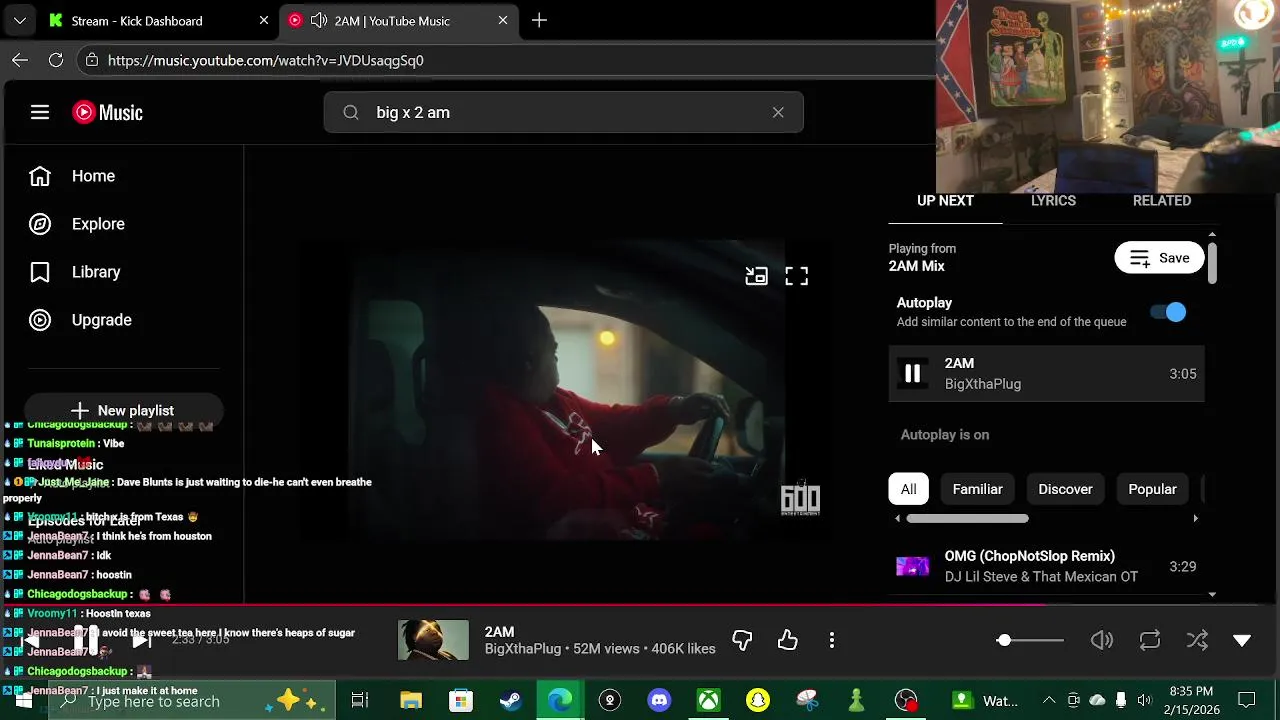View site information lock icon
This screenshot has height=720, width=1280.
click(x=91, y=60)
